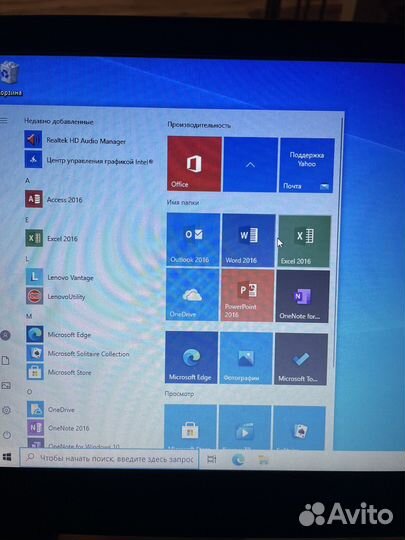Click the taskbar search box
Screen dimensions: 405x540
109,458
